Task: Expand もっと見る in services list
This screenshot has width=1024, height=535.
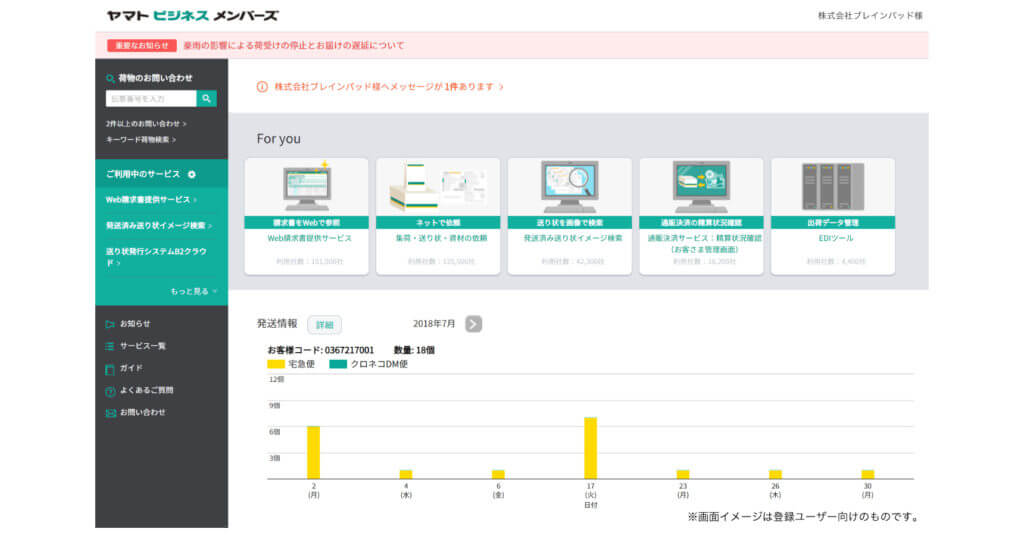Action: point(193,291)
